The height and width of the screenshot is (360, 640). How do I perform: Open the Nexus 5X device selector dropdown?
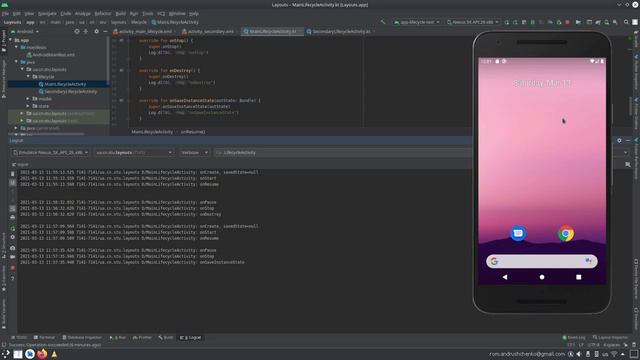(x=473, y=22)
